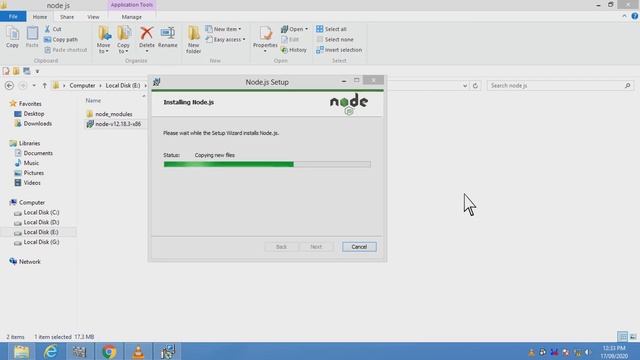The width and height of the screenshot is (640, 360).
Task: Open File Explorer taskbar icon
Action: pyautogui.click(x=21, y=351)
